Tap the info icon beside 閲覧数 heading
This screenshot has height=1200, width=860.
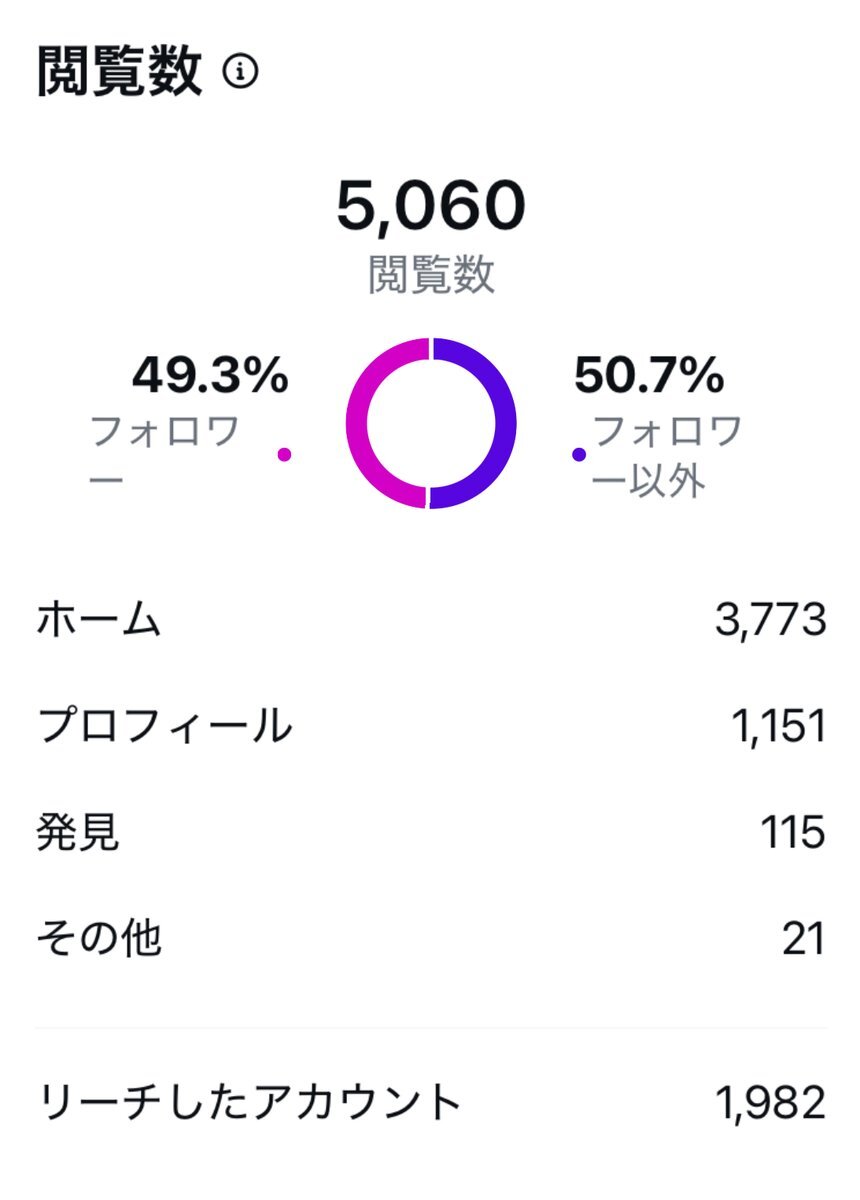click(x=240, y=73)
